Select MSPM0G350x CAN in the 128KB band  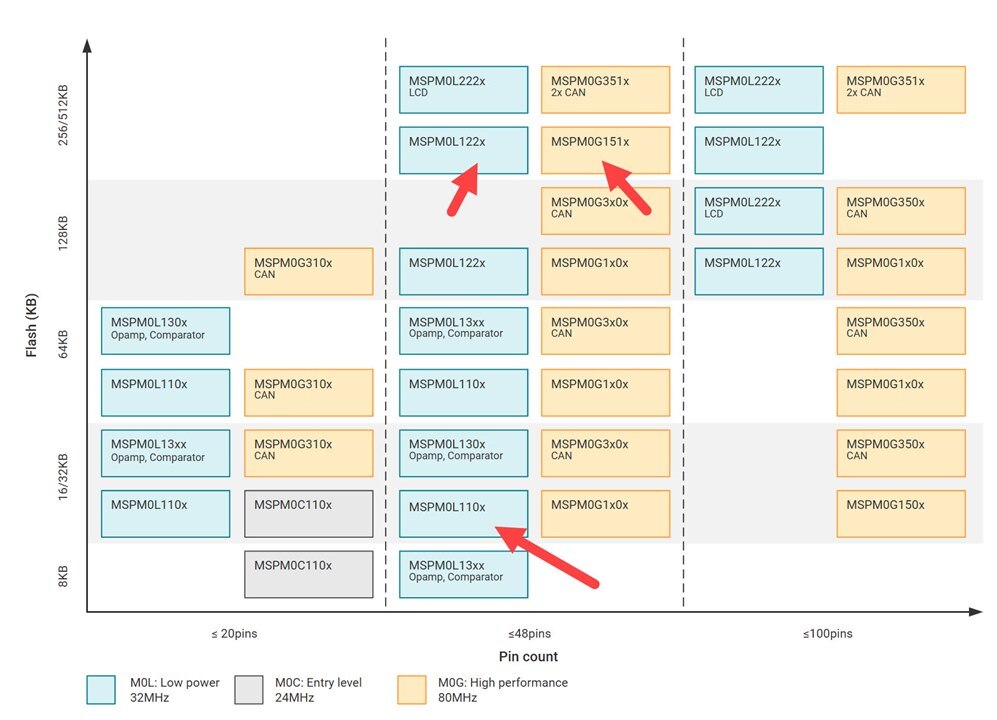(x=901, y=211)
